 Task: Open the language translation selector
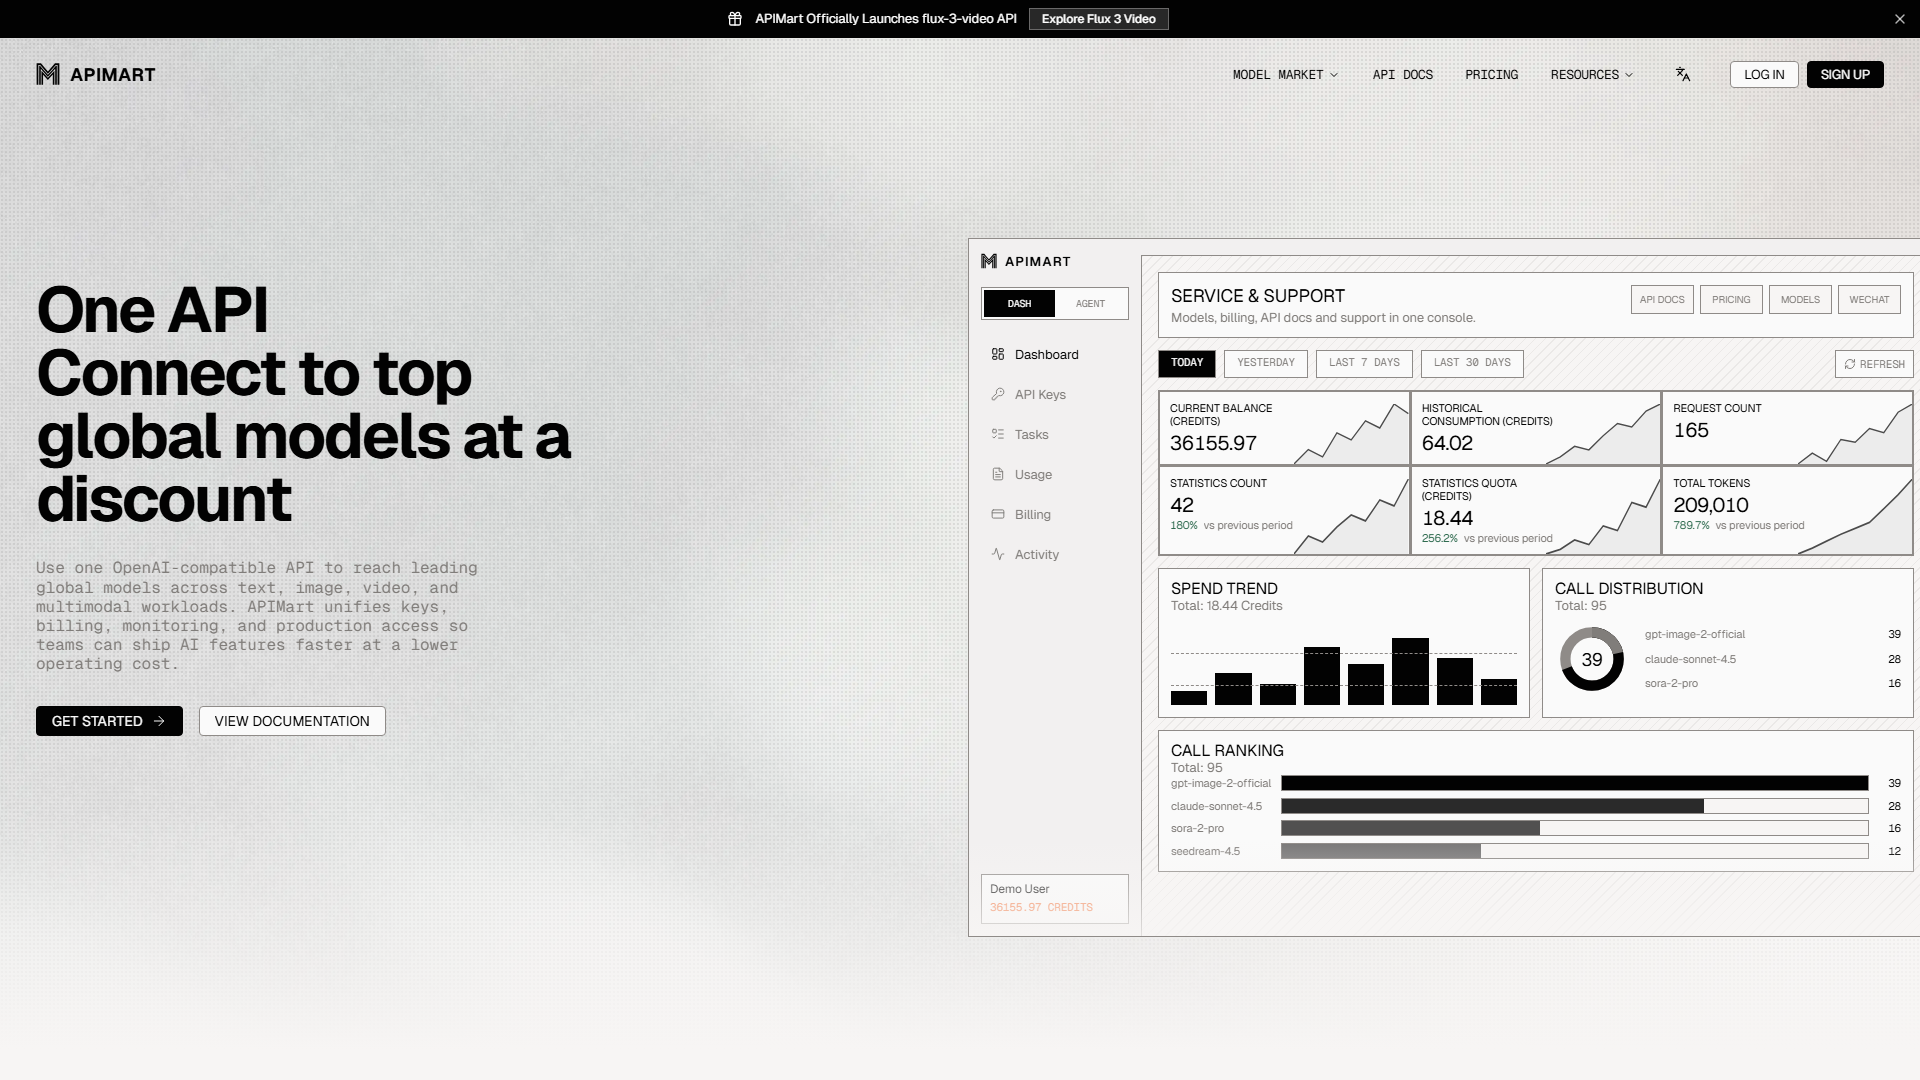(x=1683, y=74)
